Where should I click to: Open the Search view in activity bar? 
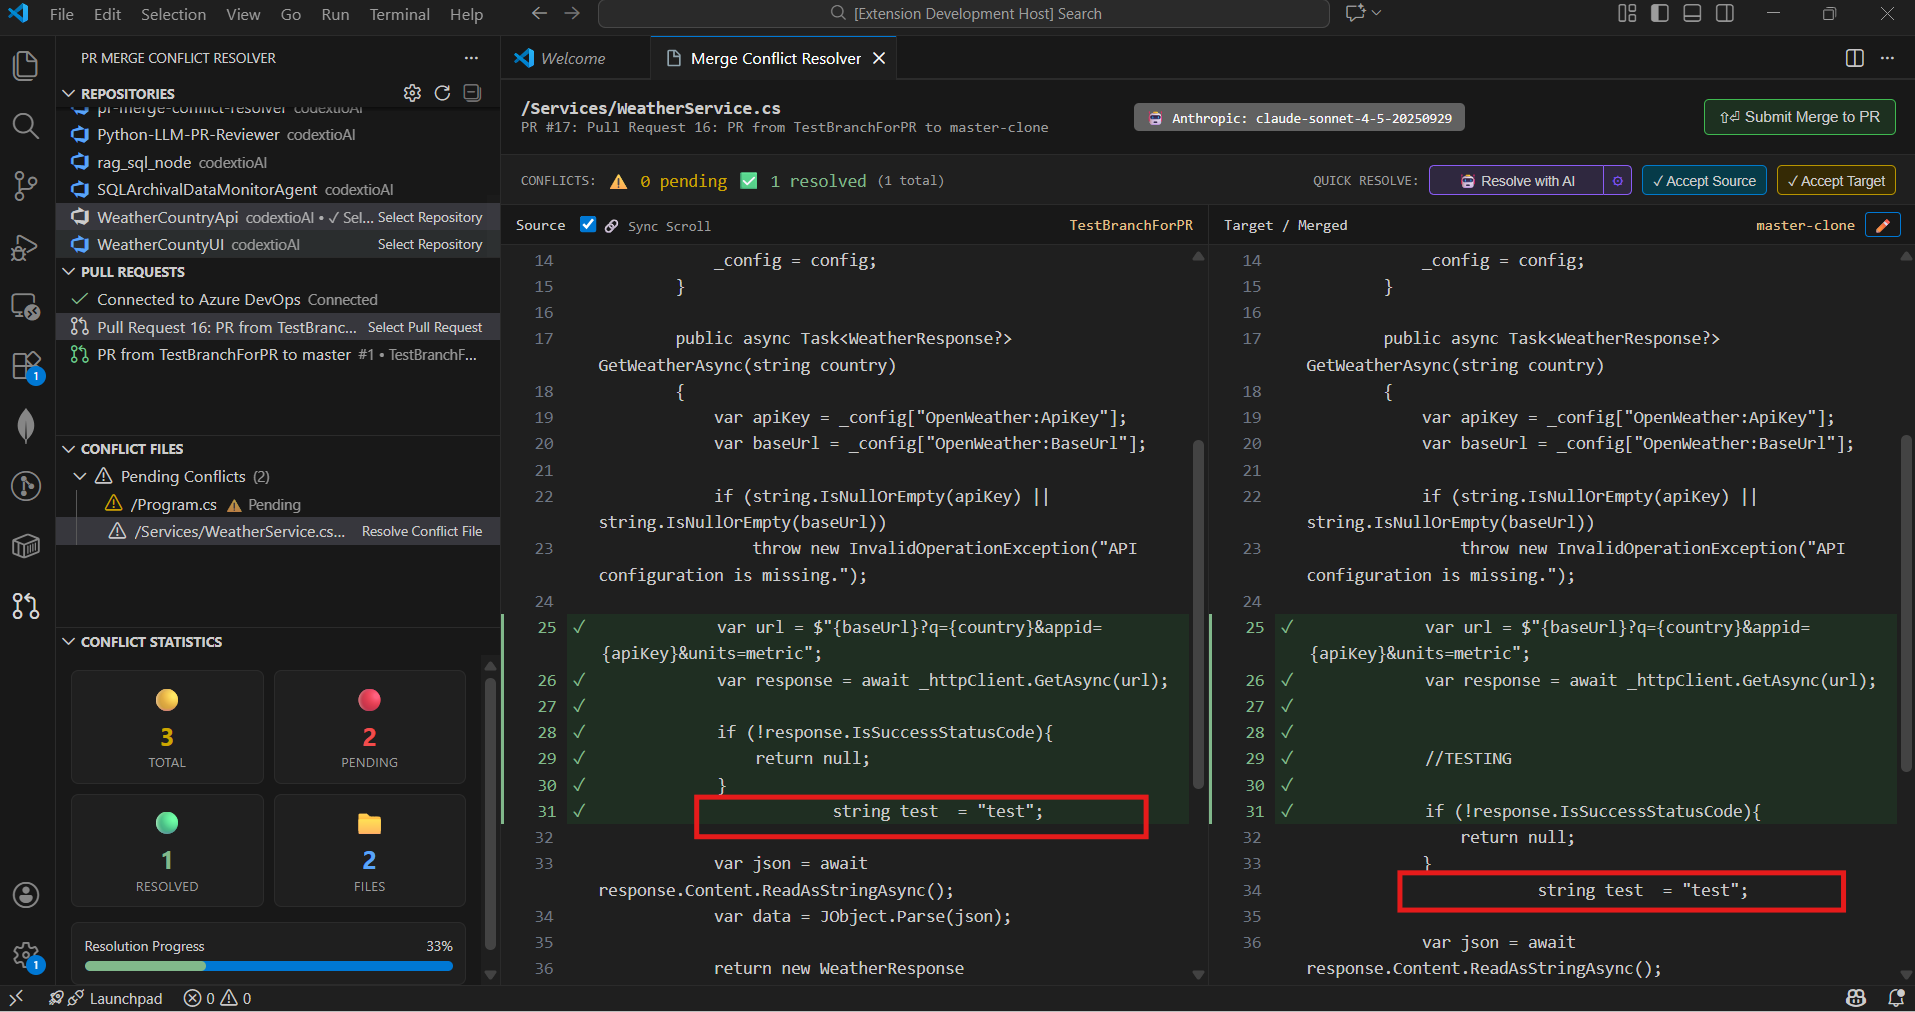pos(25,126)
